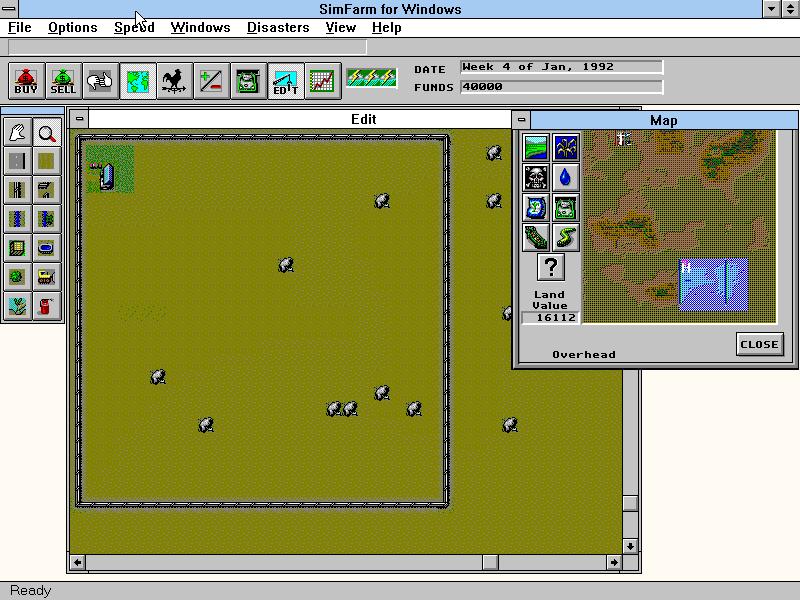The image size is (800, 600).
Task: Open the Help menu
Action: pos(387,28)
